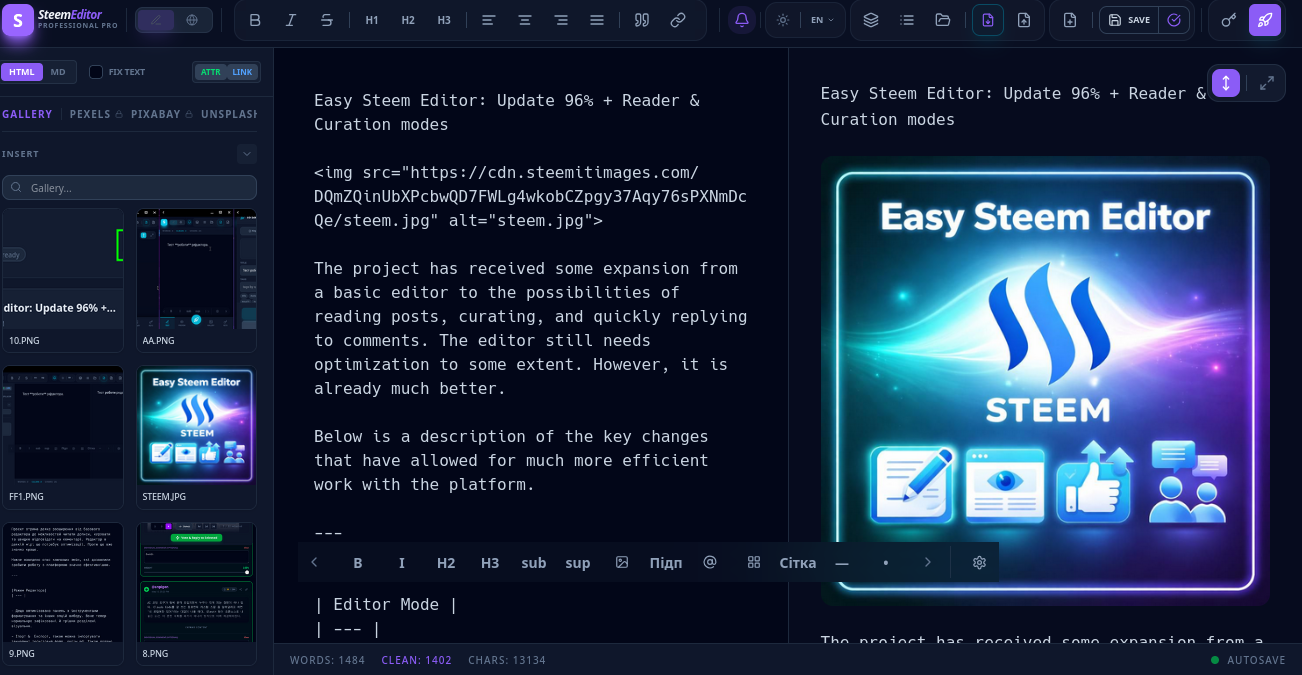Insert a blockquote using the quote icon
Screen dimensions: 1302x675
click(x=642, y=20)
